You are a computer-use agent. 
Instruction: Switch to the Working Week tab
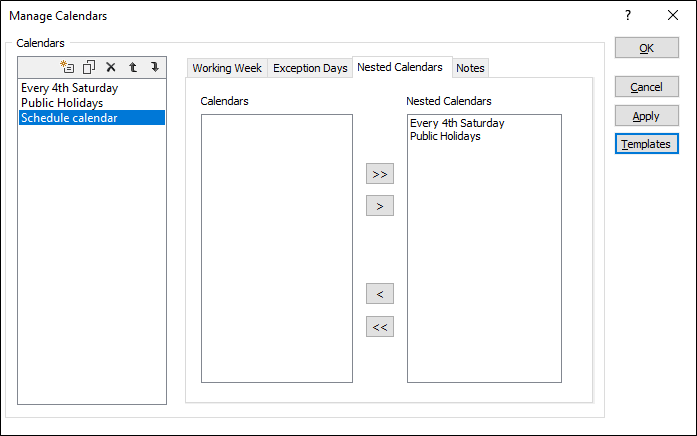click(x=227, y=68)
